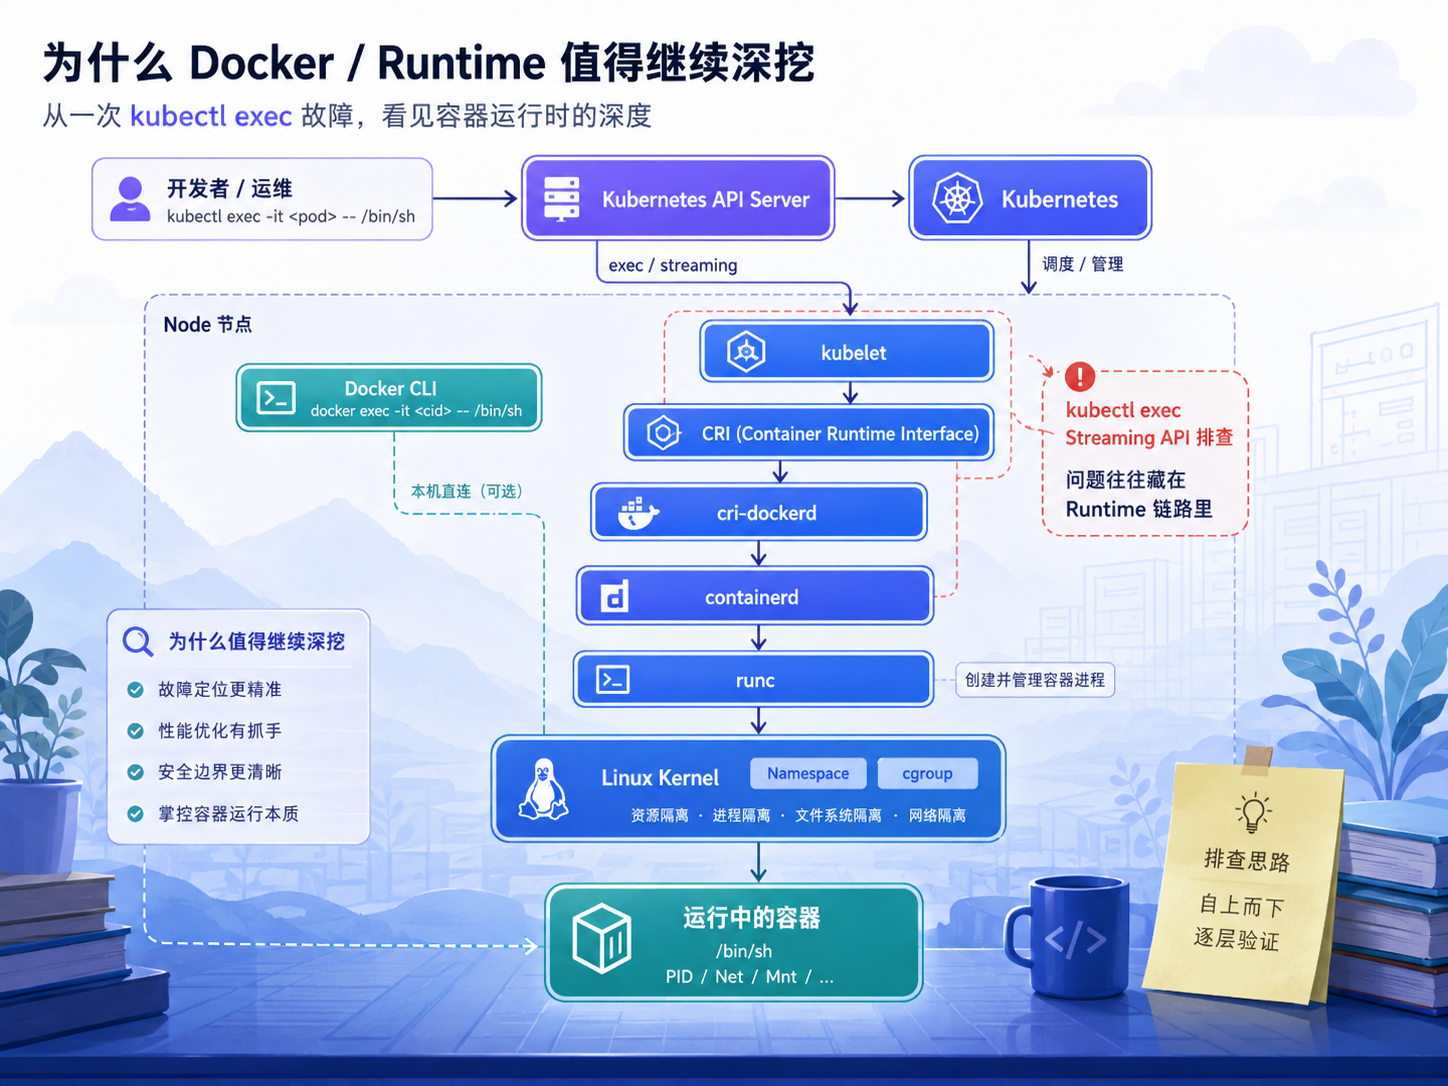Click the check mark beside 故障定位更精准
Viewport: 1448px width, 1086px height.
point(135,689)
